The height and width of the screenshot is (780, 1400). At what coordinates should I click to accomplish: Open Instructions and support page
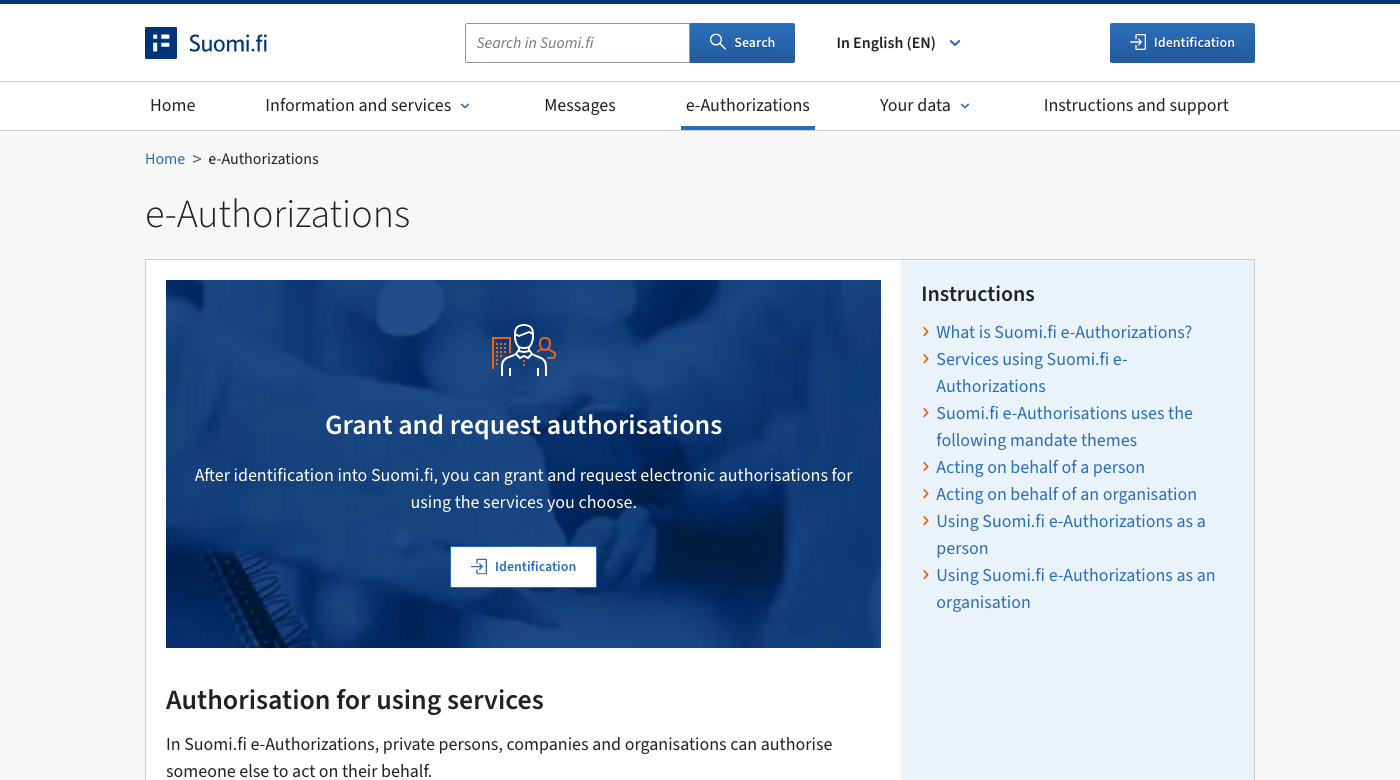point(1136,105)
